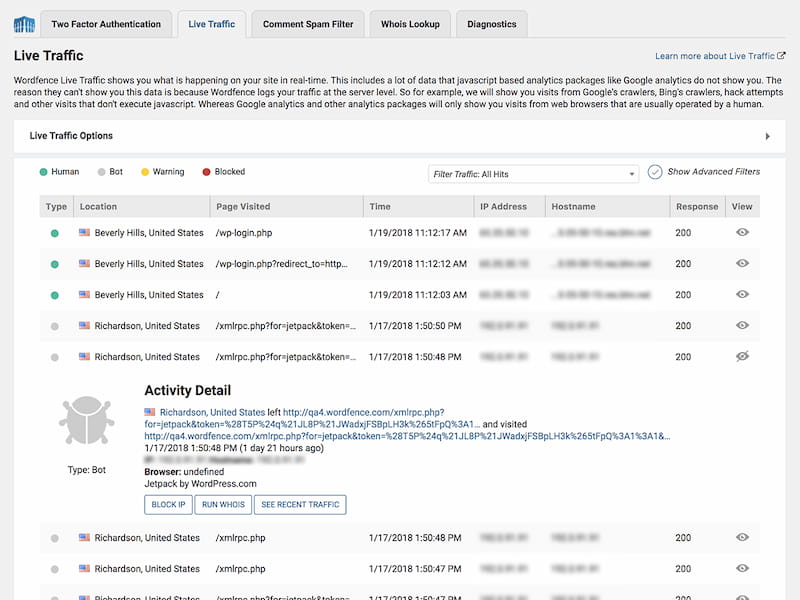Open the Whois Lookup tab
Image resolution: width=800 pixels, height=600 pixels.
click(410, 24)
